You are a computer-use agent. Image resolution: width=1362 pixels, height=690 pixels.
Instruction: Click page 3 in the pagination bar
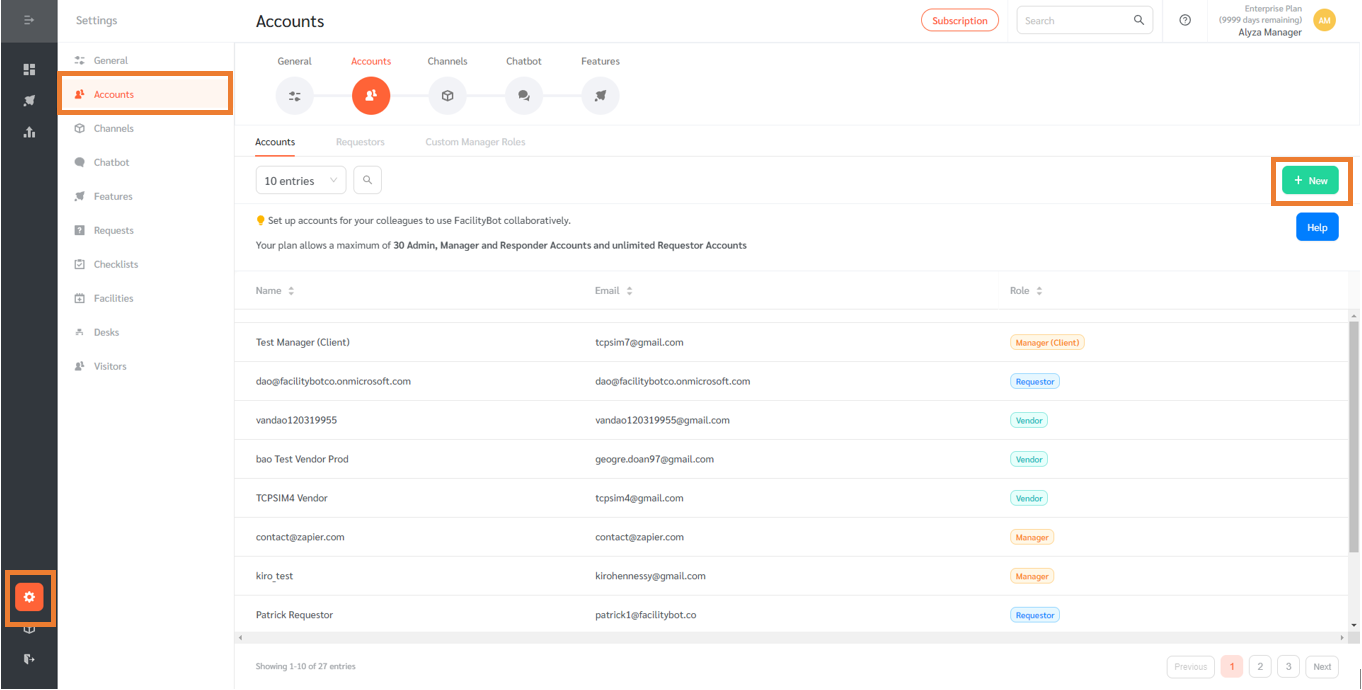[1288, 666]
